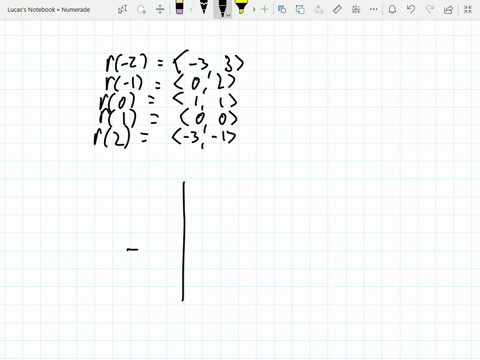Open notifications bell
This screenshot has height=360, width=480.
tap(392, 9)
